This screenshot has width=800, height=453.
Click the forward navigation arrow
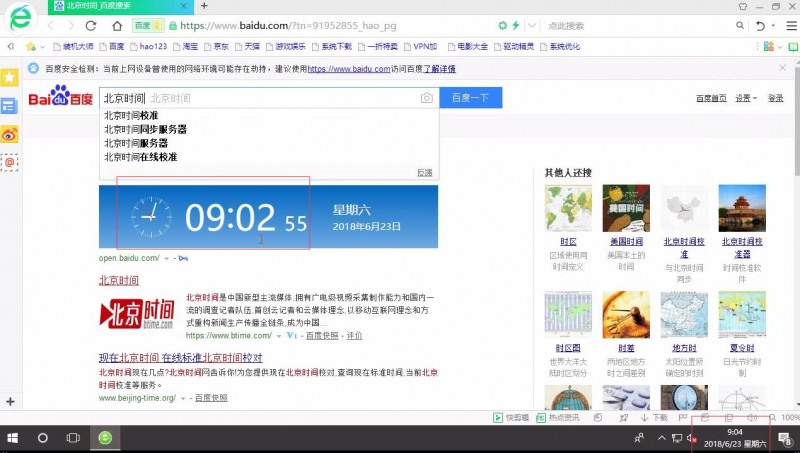pos(71,26)
